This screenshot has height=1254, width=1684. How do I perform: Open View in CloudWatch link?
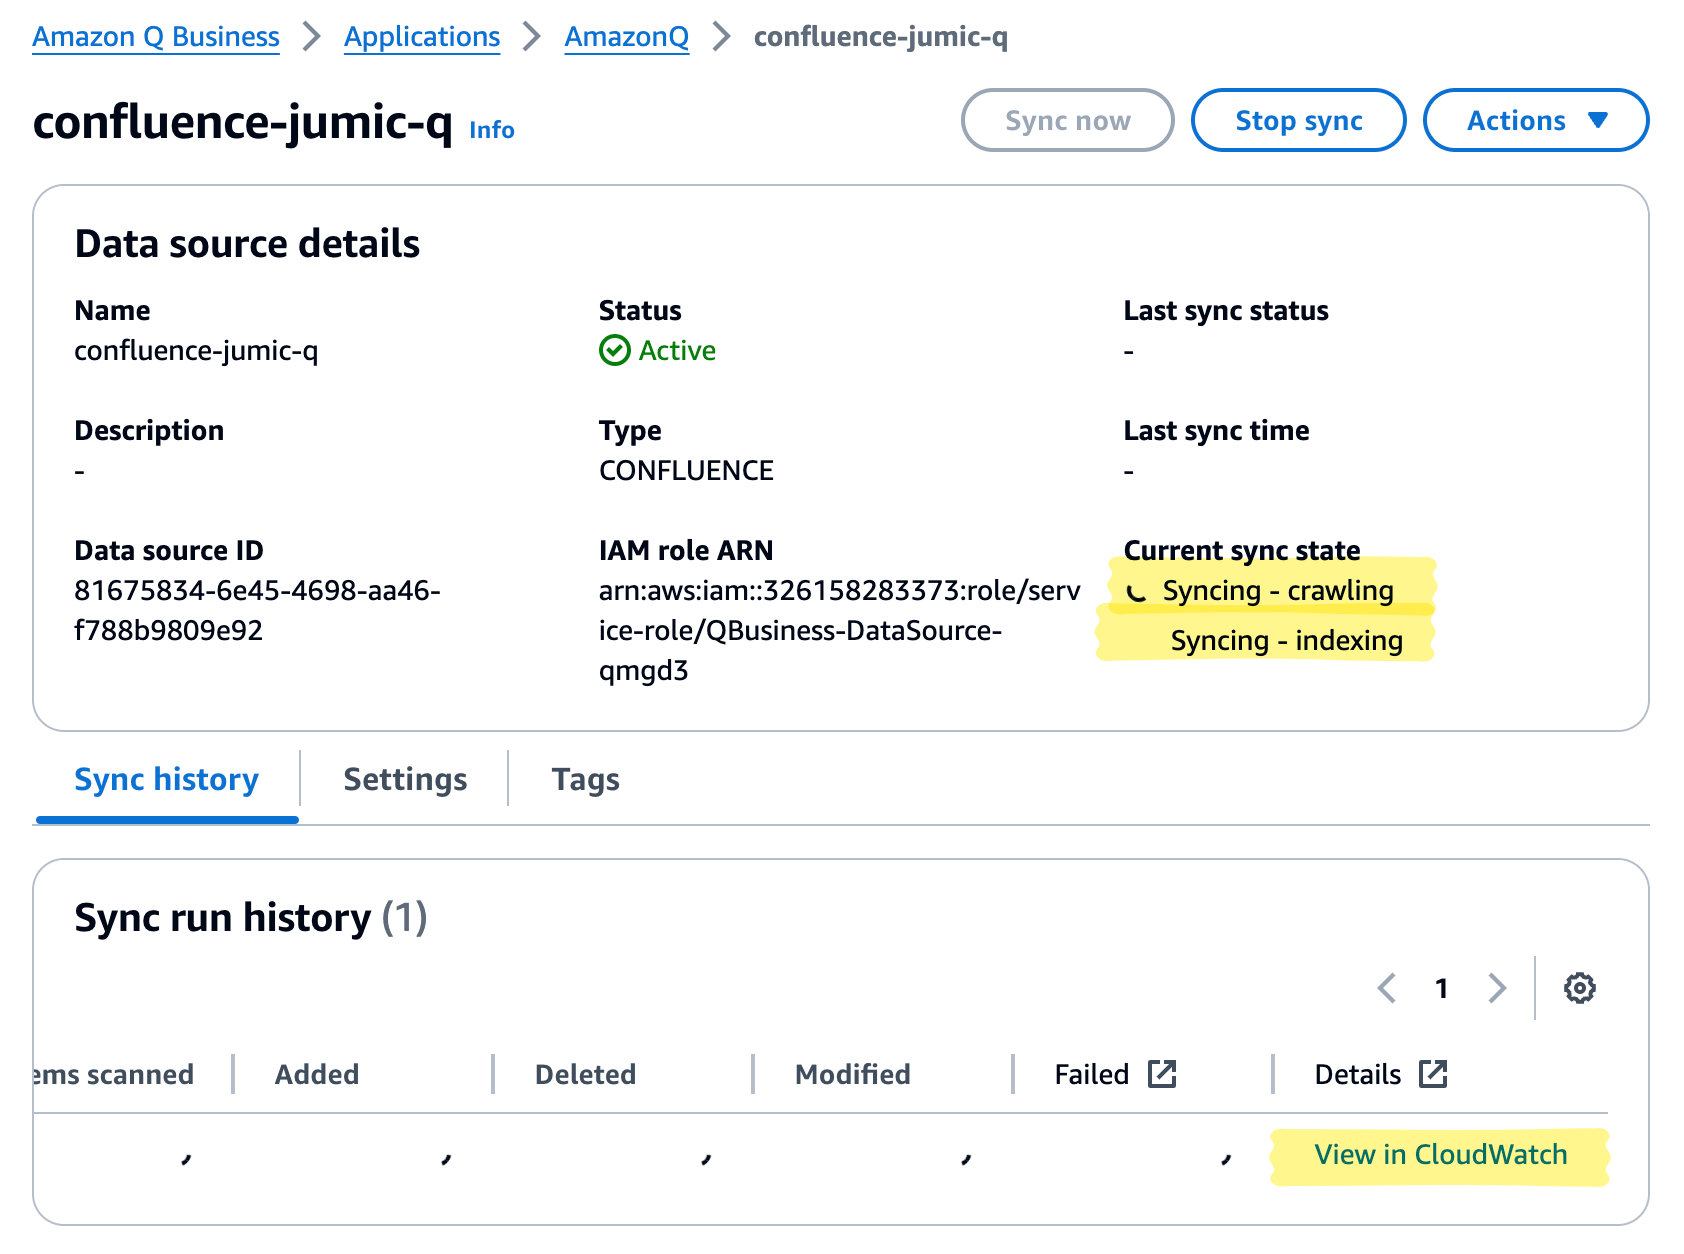tap(1440, 1155)
